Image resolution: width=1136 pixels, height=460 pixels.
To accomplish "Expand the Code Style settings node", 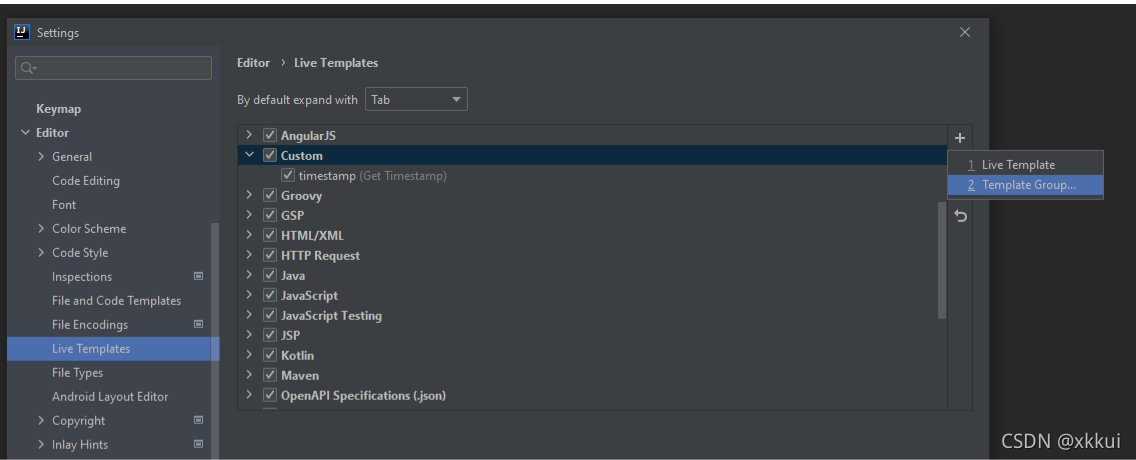I will pos(41,252).
